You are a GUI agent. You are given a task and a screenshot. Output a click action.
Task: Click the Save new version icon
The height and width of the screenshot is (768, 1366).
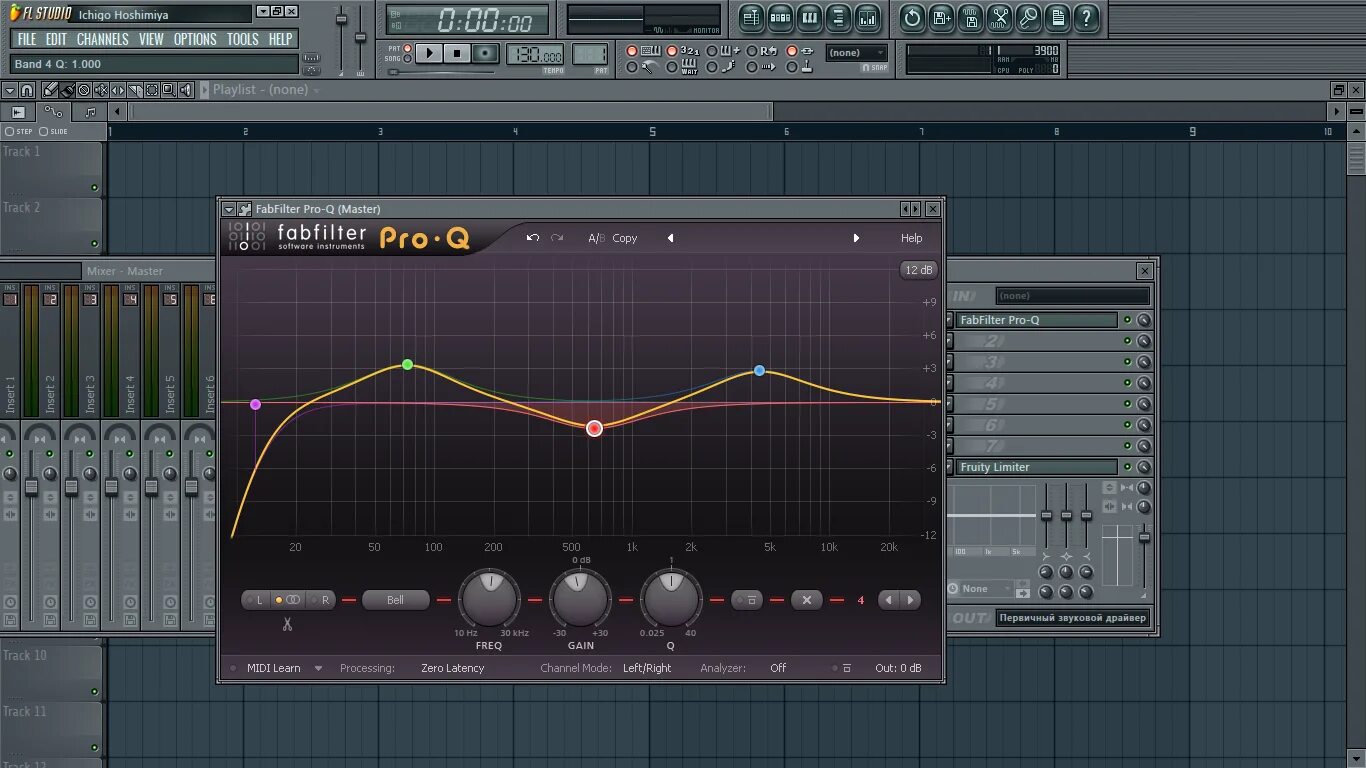pos(941,17)
